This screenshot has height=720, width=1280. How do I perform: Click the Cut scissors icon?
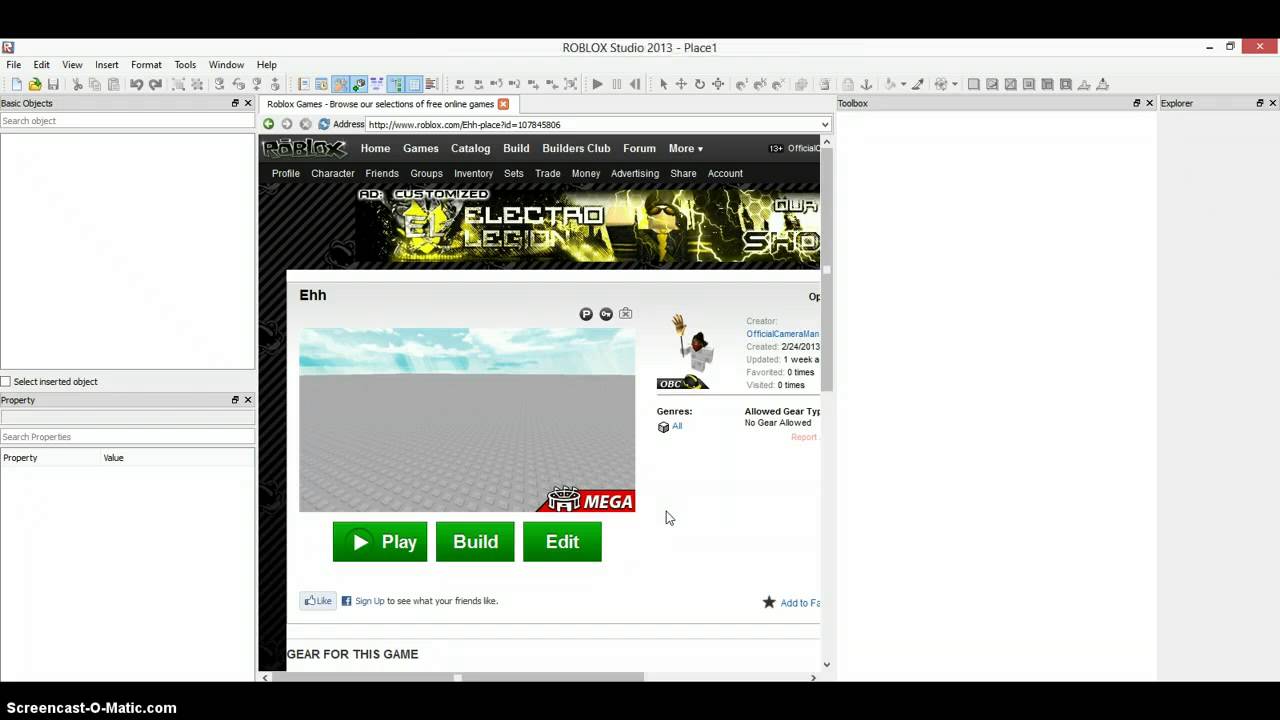pos(77,84)
